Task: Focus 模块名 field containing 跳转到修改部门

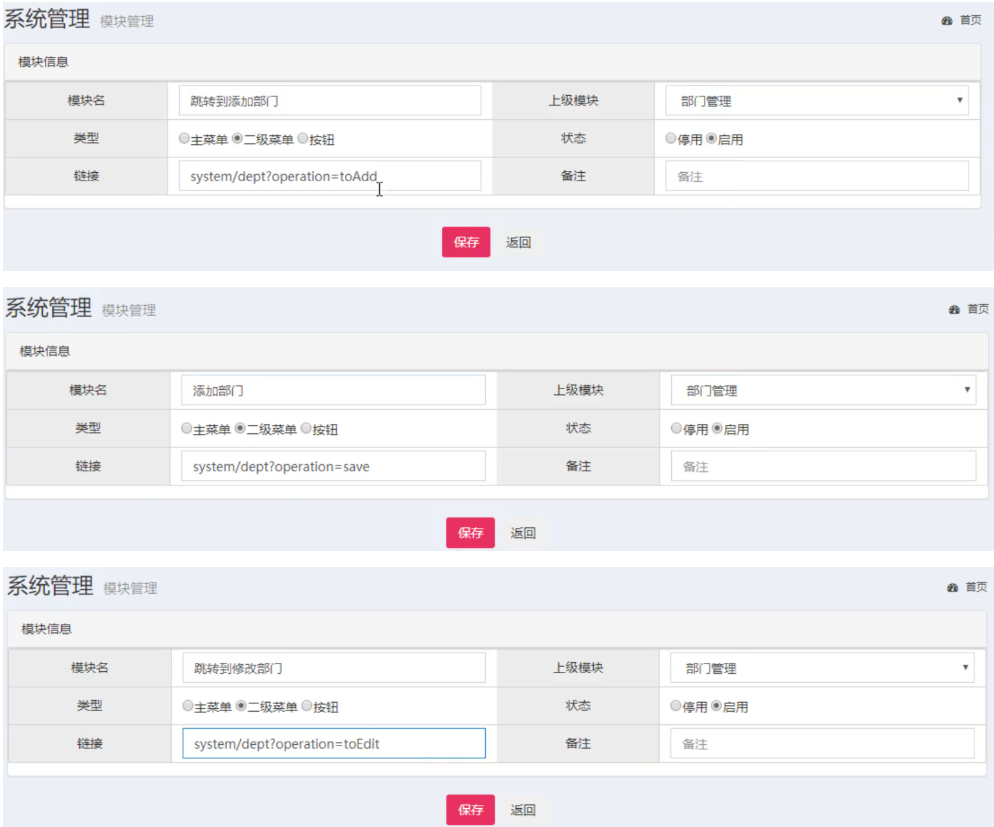Action: pyautogui.click(x=334, y=668)
